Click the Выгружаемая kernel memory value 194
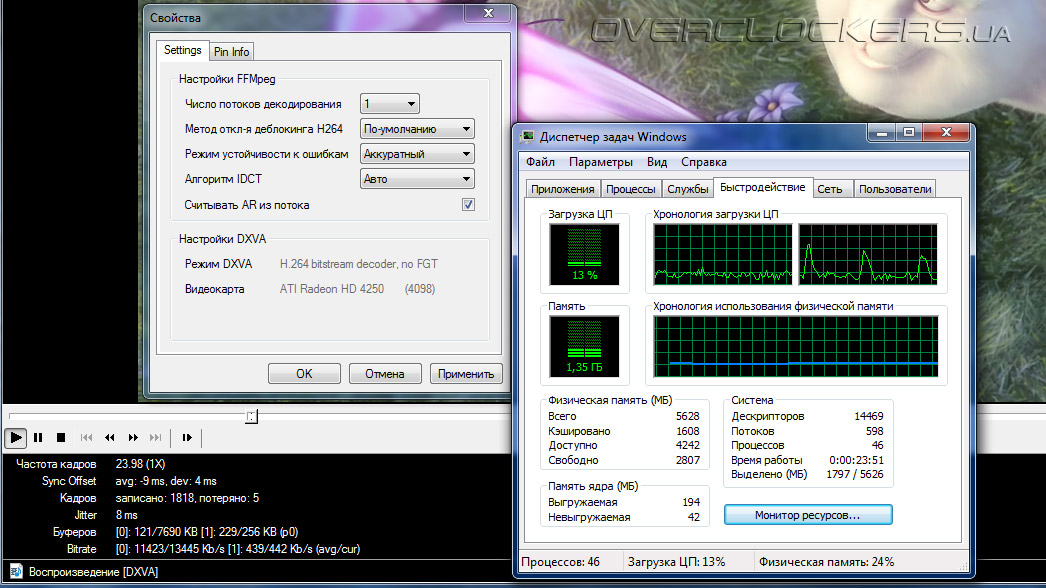This screenshot has height=588, width=1046. point(691,502)
